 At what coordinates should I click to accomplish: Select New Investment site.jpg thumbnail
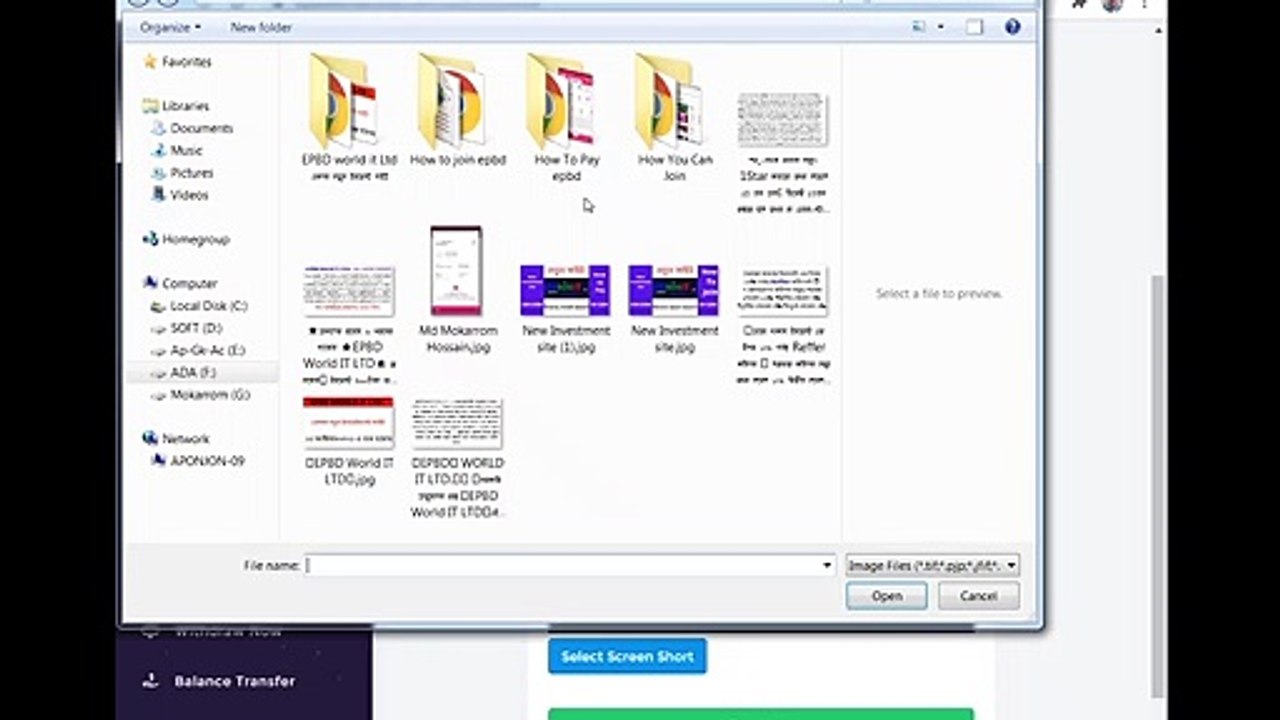tap(673, 309)
